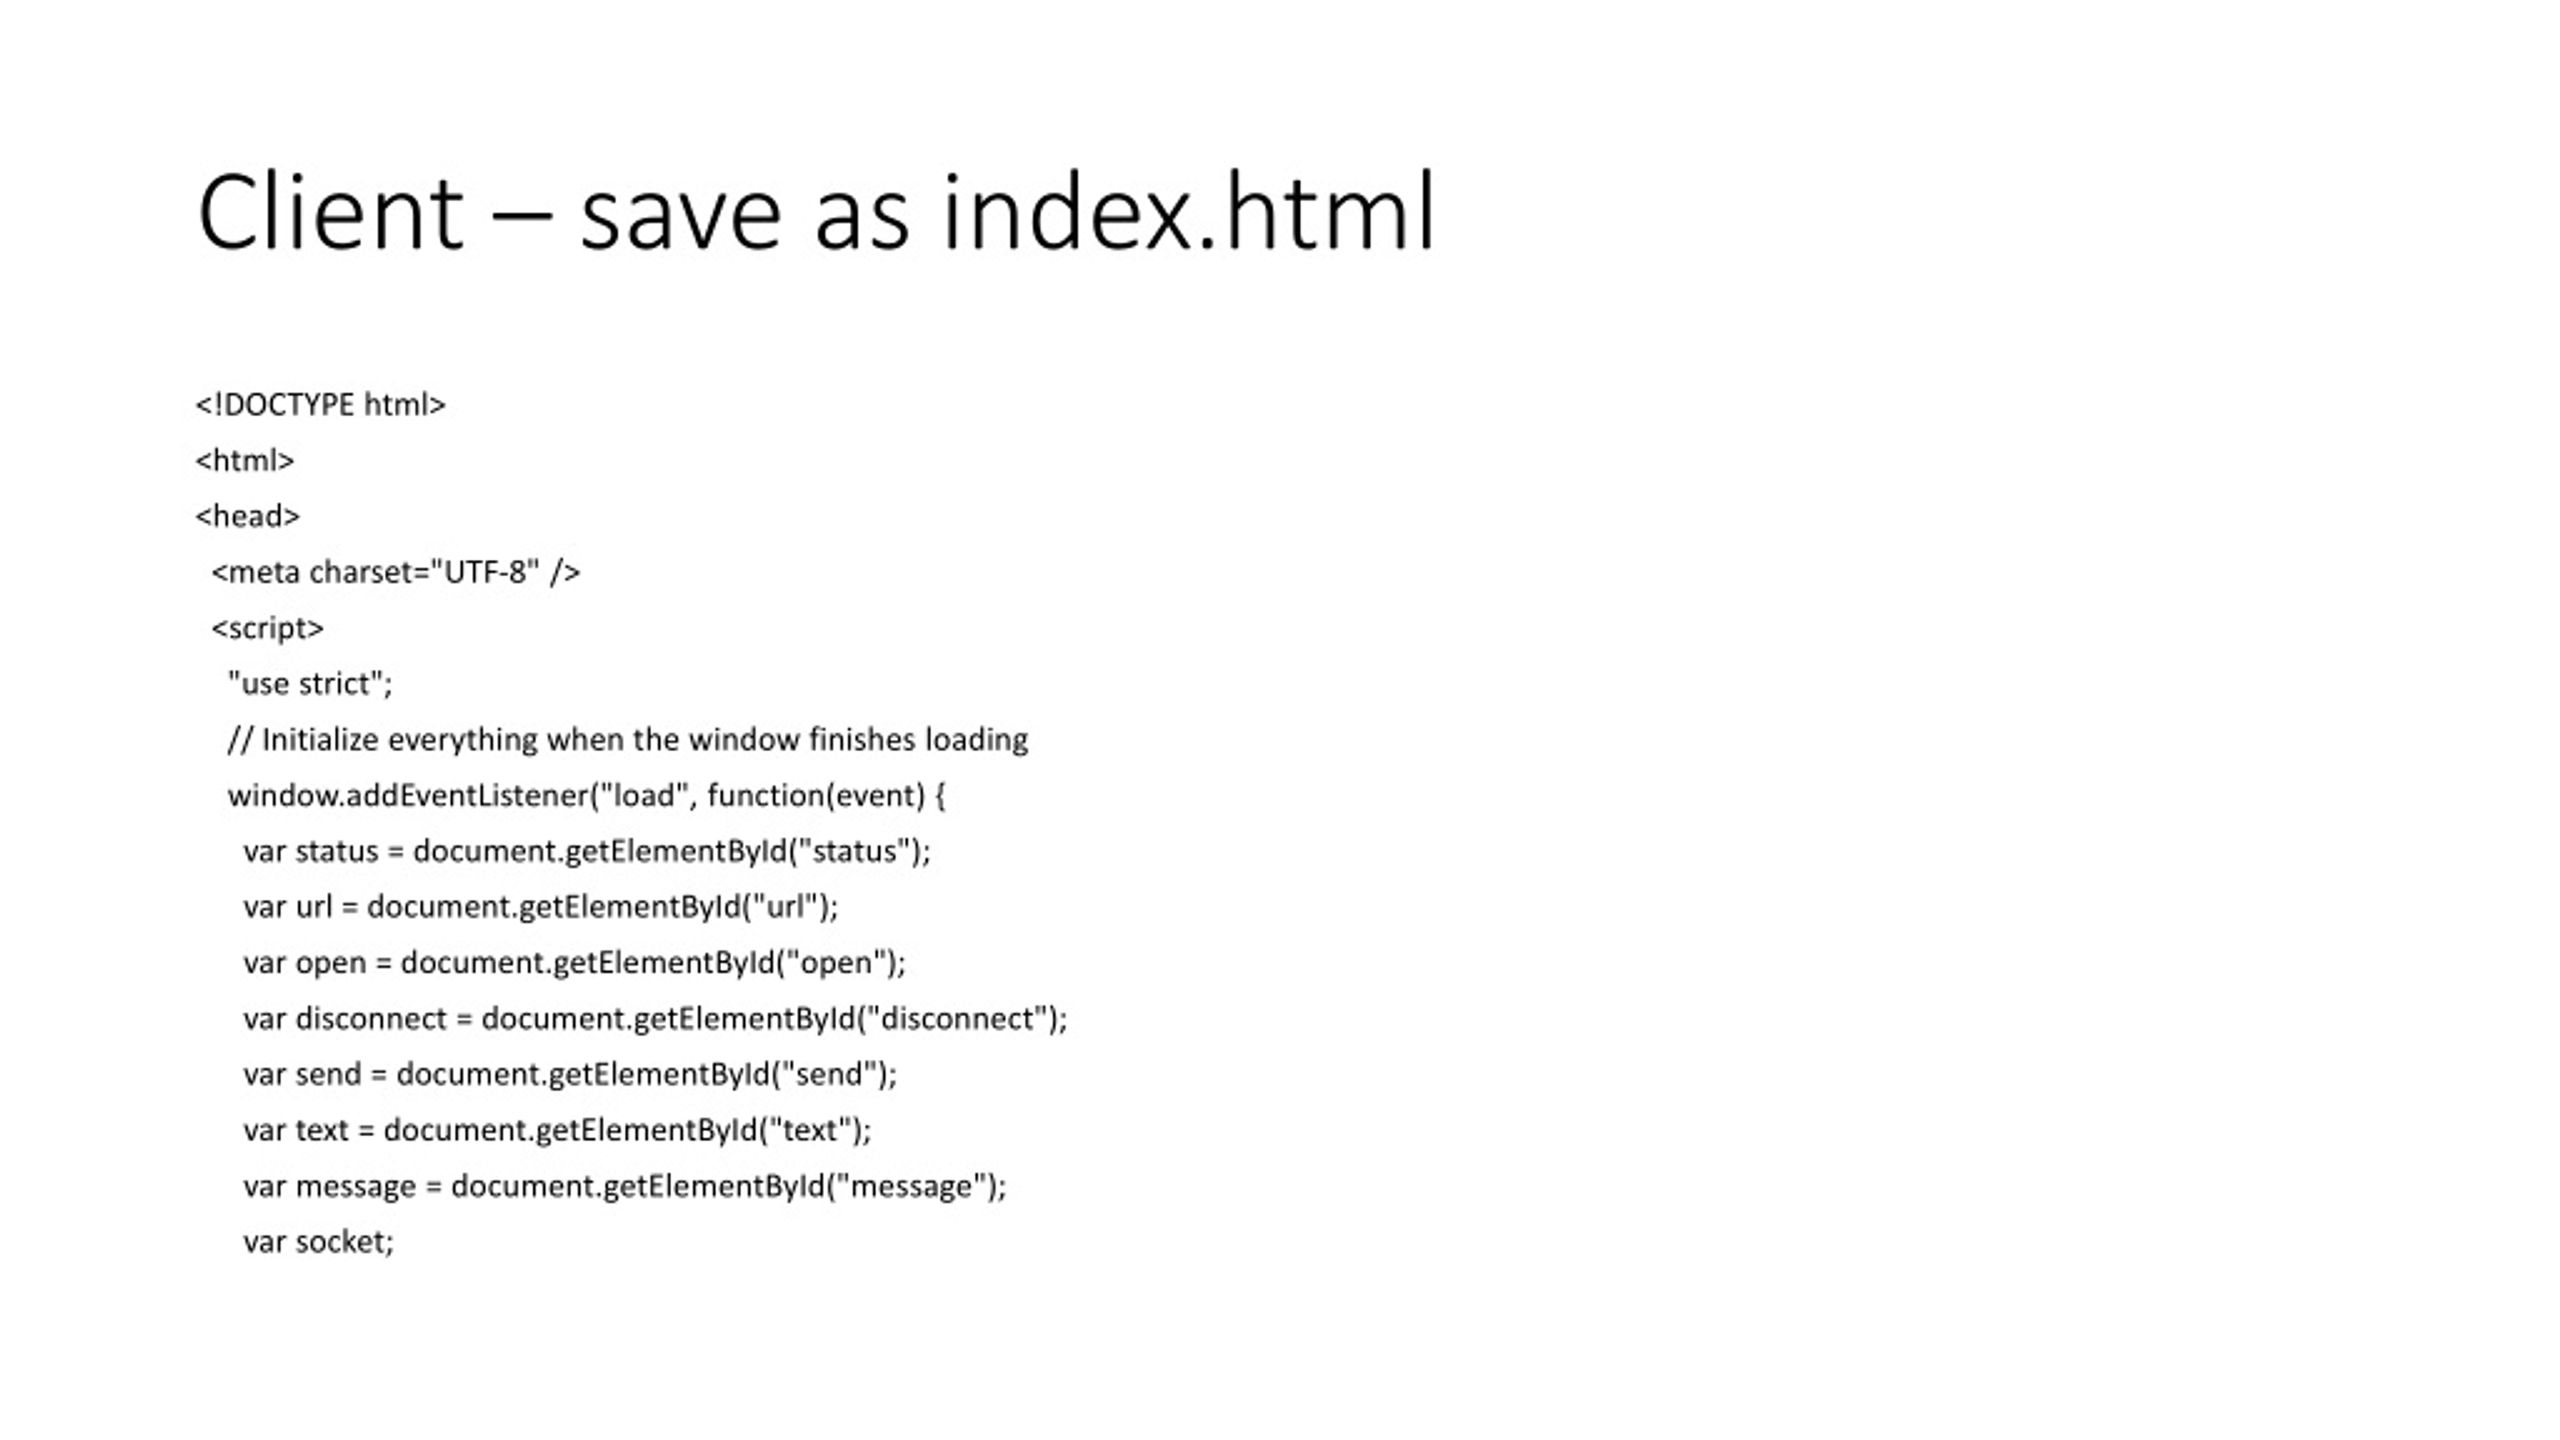Click the word 'index.html' in the title

click(x=1189, y=213)
